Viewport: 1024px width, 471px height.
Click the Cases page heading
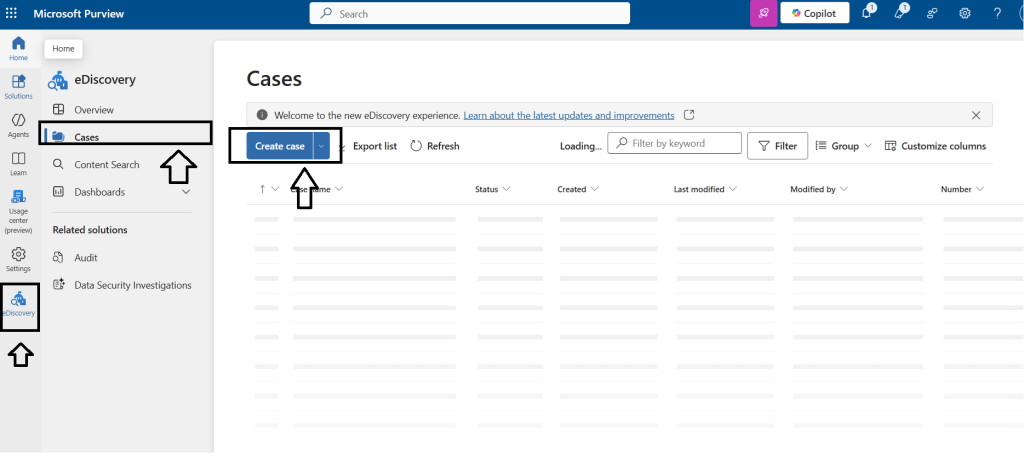point(274,79)
